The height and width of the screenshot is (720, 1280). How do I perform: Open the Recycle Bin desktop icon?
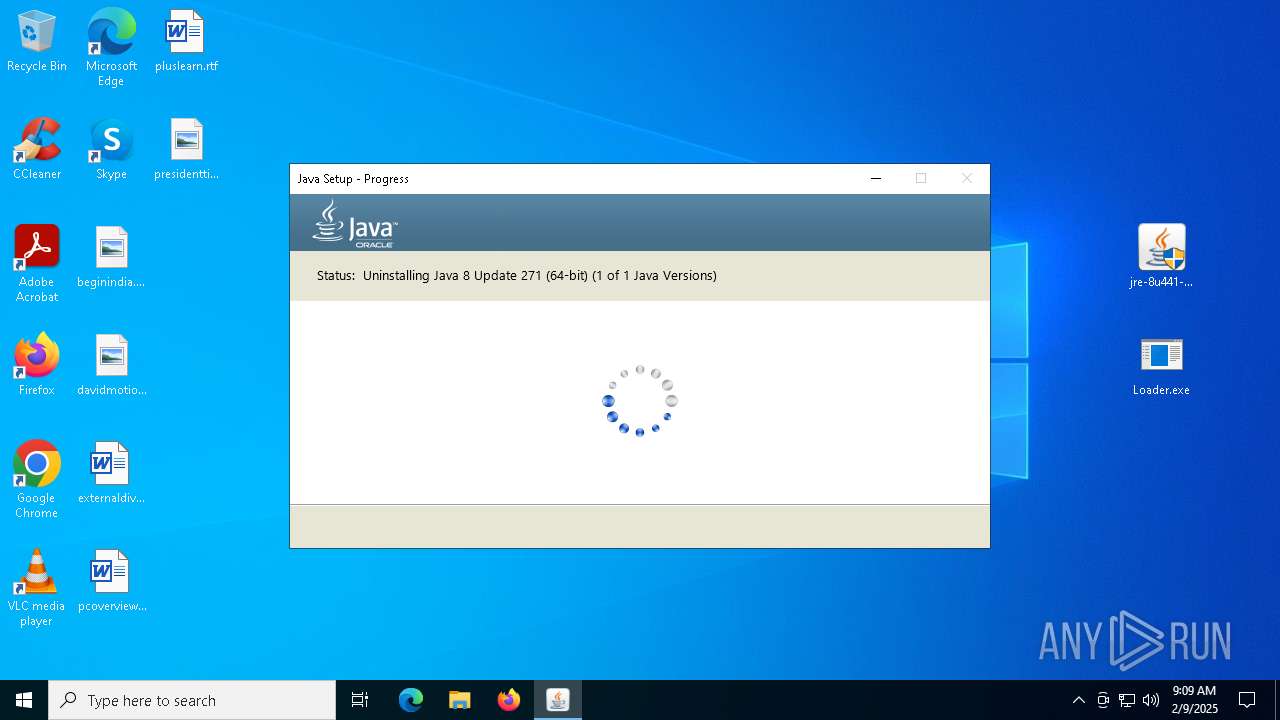(x=36, y=41)
